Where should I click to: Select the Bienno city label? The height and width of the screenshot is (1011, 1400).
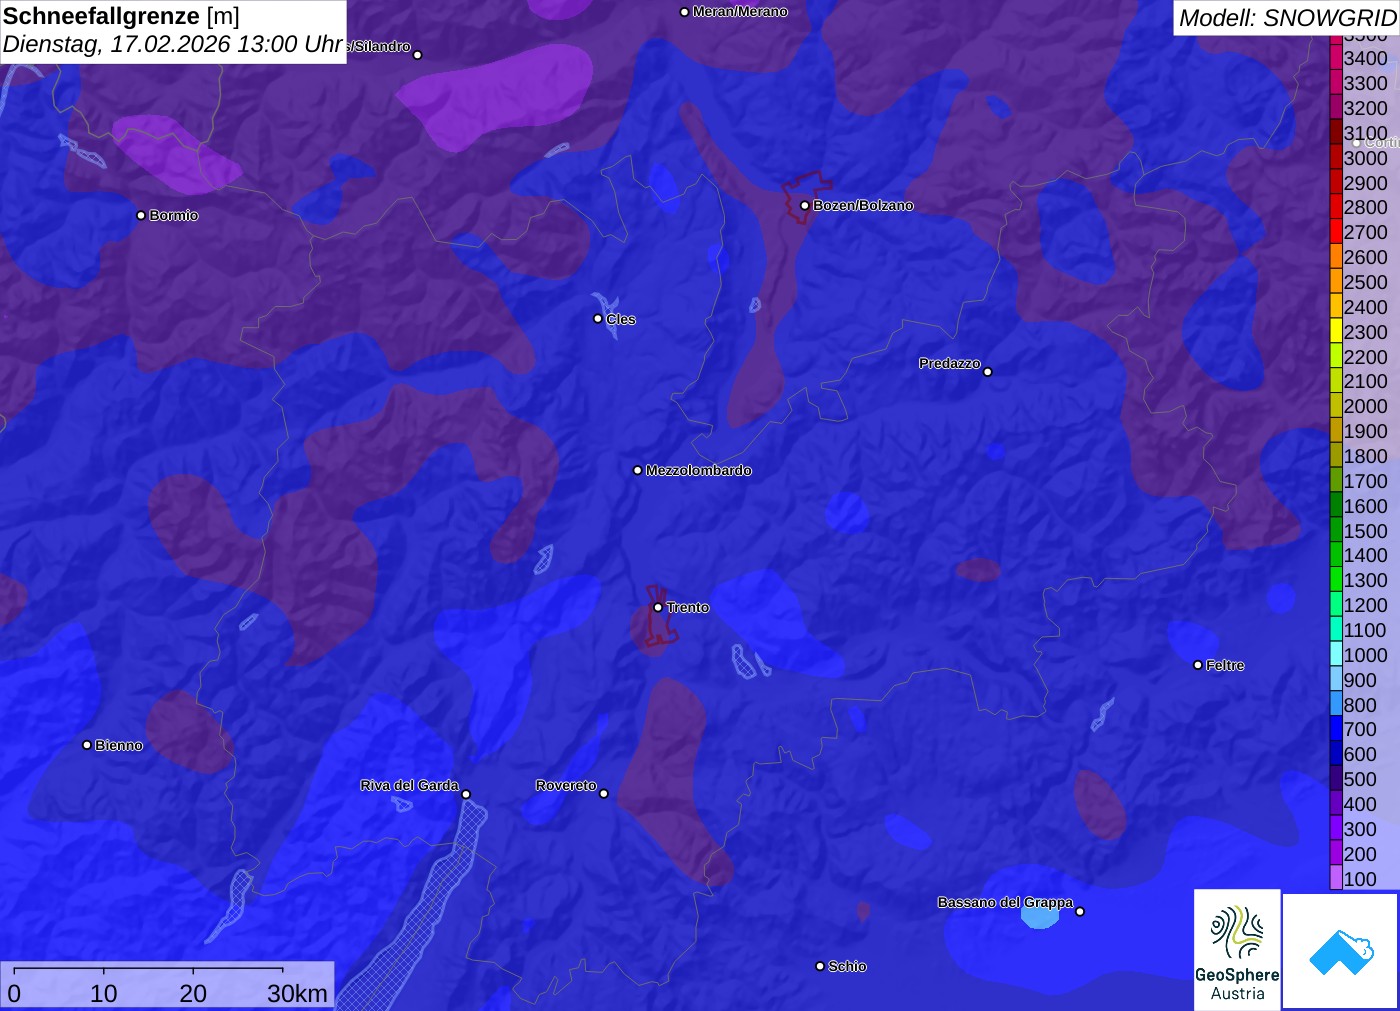coord(119,745)
